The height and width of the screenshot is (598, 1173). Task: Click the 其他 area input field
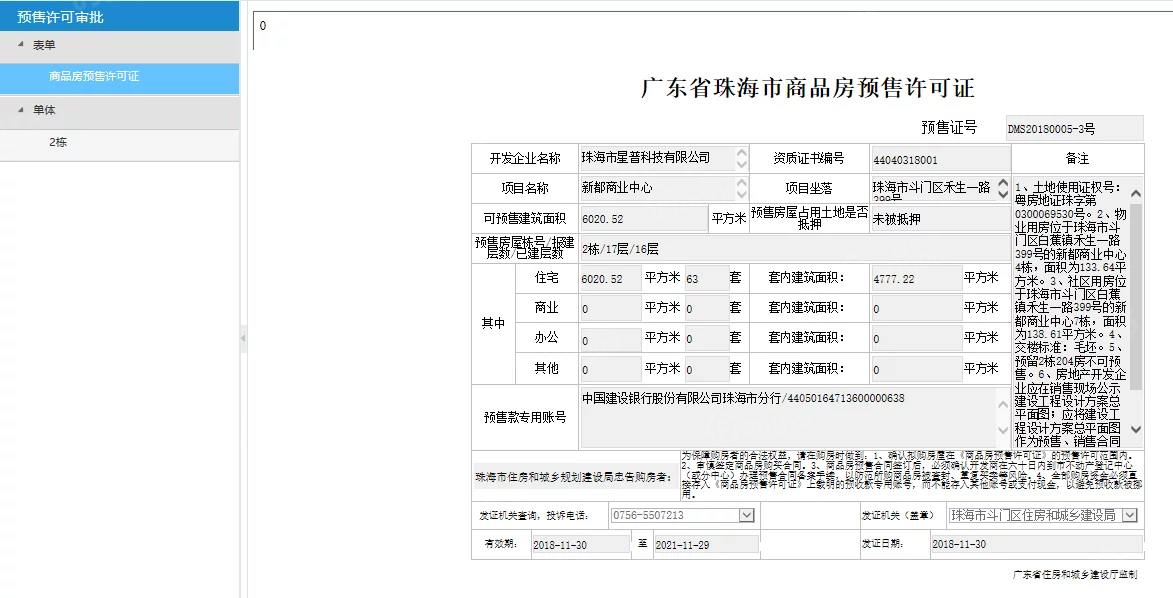pos(610,369)
